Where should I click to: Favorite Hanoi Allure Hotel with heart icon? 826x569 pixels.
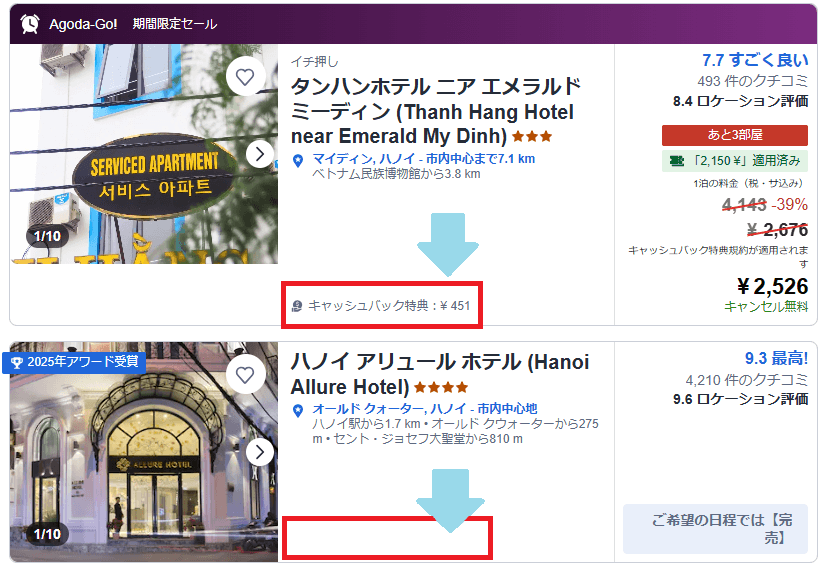pos(245,375)
